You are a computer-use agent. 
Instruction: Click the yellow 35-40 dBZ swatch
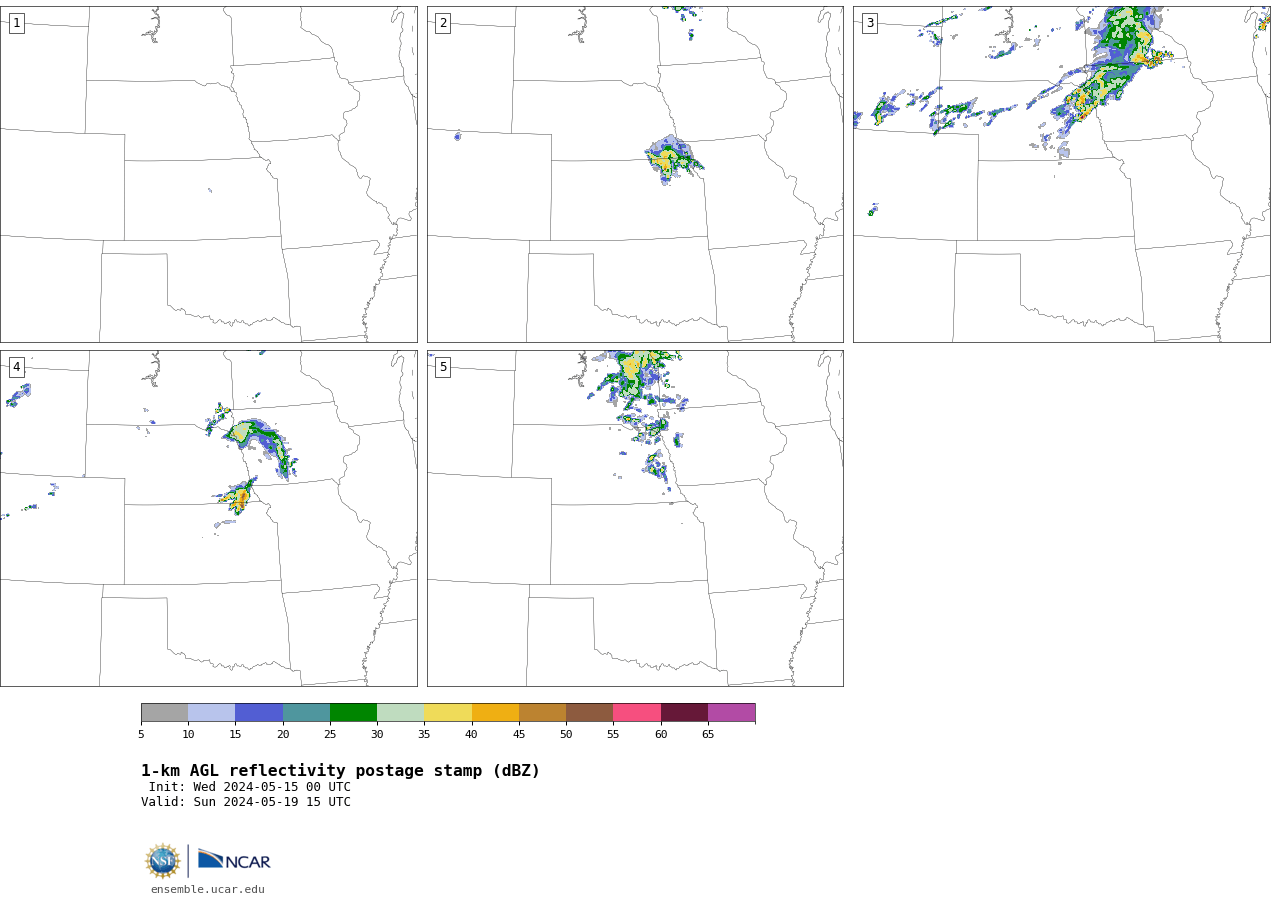pyautogui.click(x=448, y=712)
